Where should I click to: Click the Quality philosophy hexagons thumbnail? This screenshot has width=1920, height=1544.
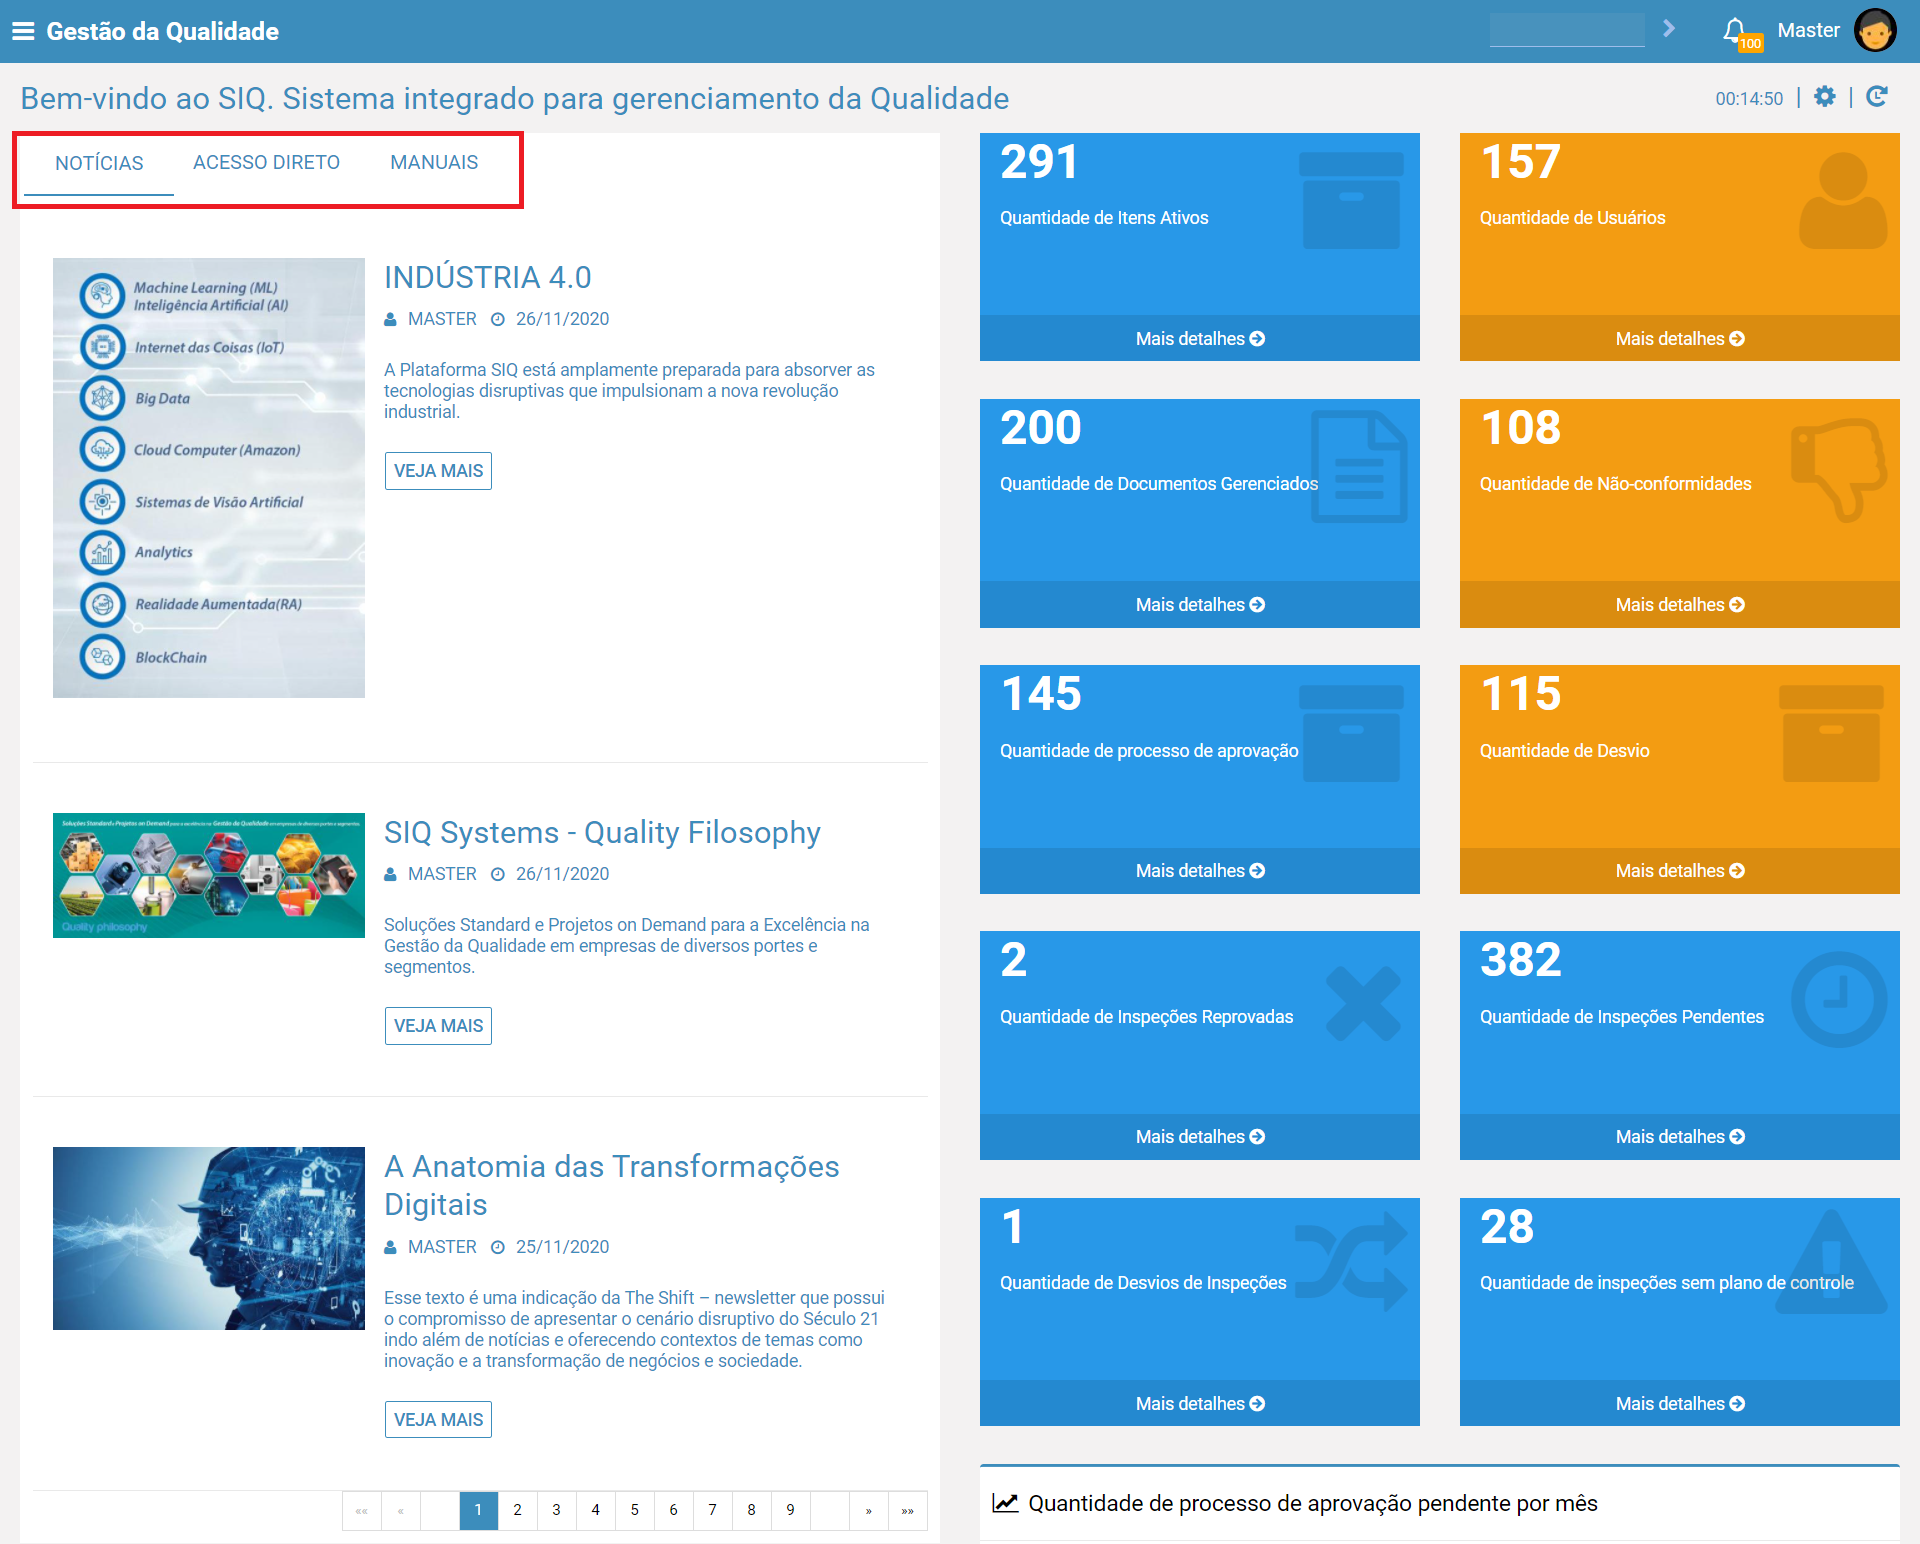click(x=209, y=875)
